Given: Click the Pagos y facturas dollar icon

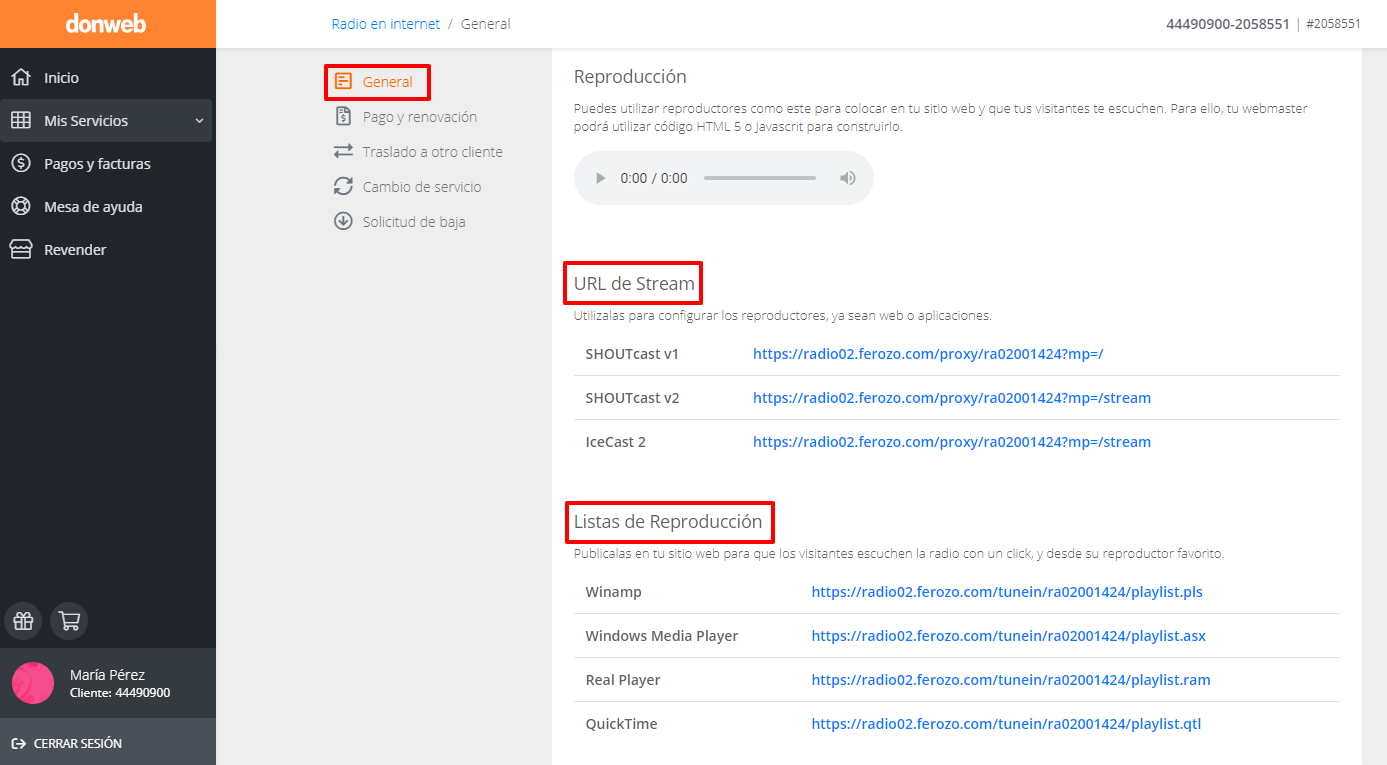Looking at the screenshot, I should (x=20, y=163).
